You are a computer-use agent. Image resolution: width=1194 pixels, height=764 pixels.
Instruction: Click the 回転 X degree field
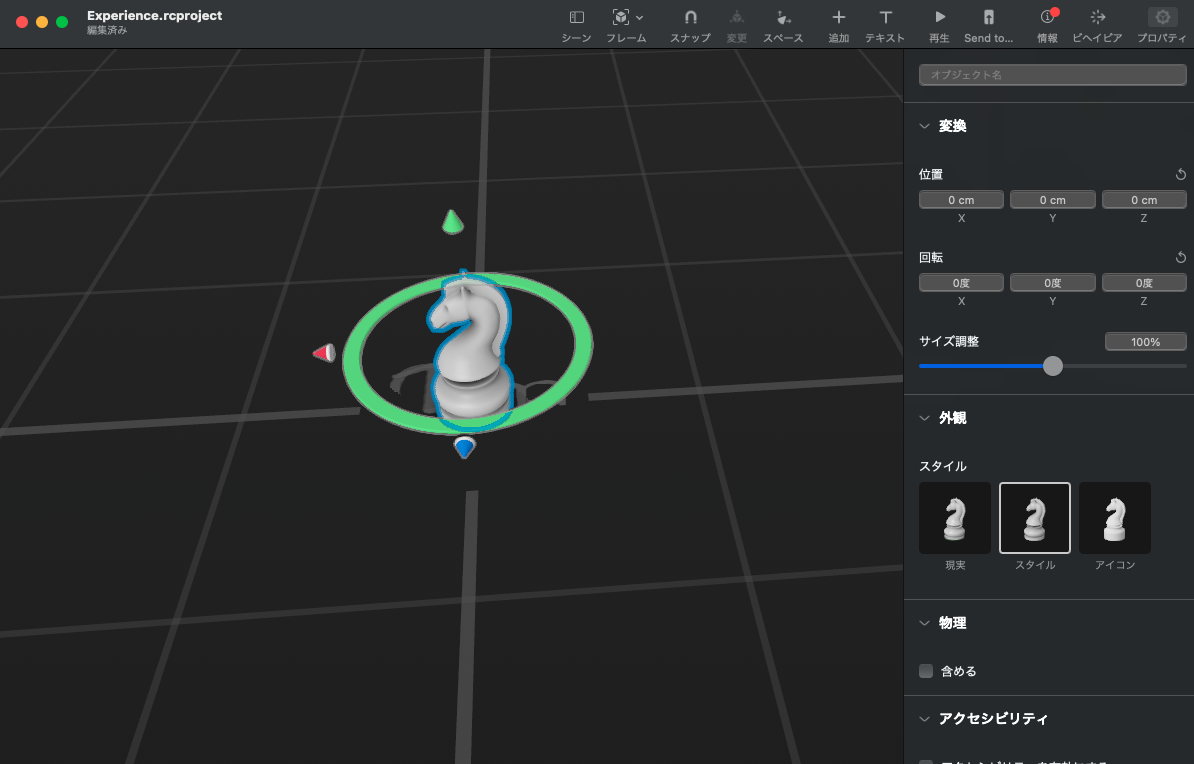961,283
